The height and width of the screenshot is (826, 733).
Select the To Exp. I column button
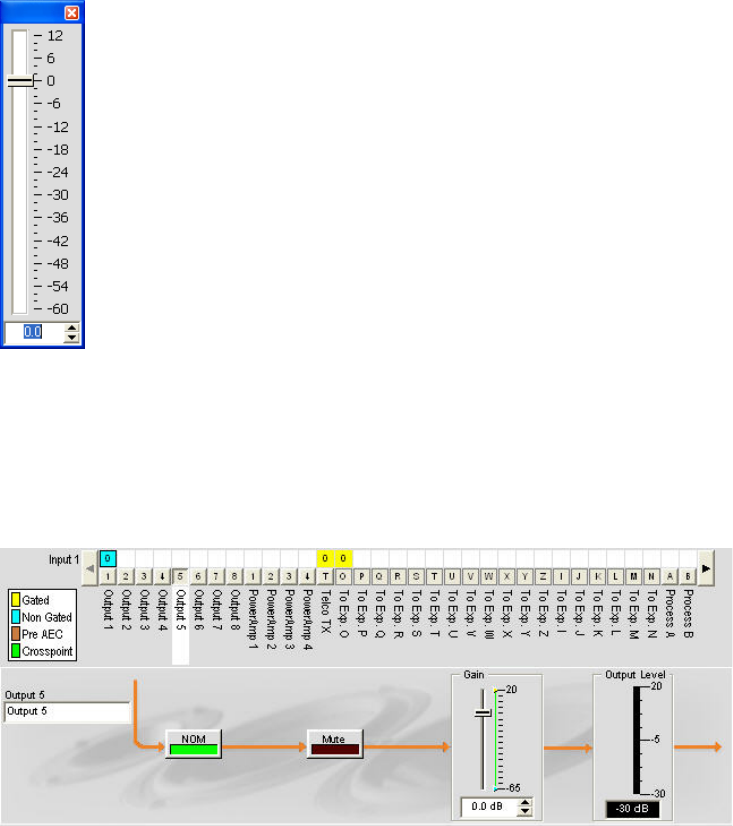(561, 576)
